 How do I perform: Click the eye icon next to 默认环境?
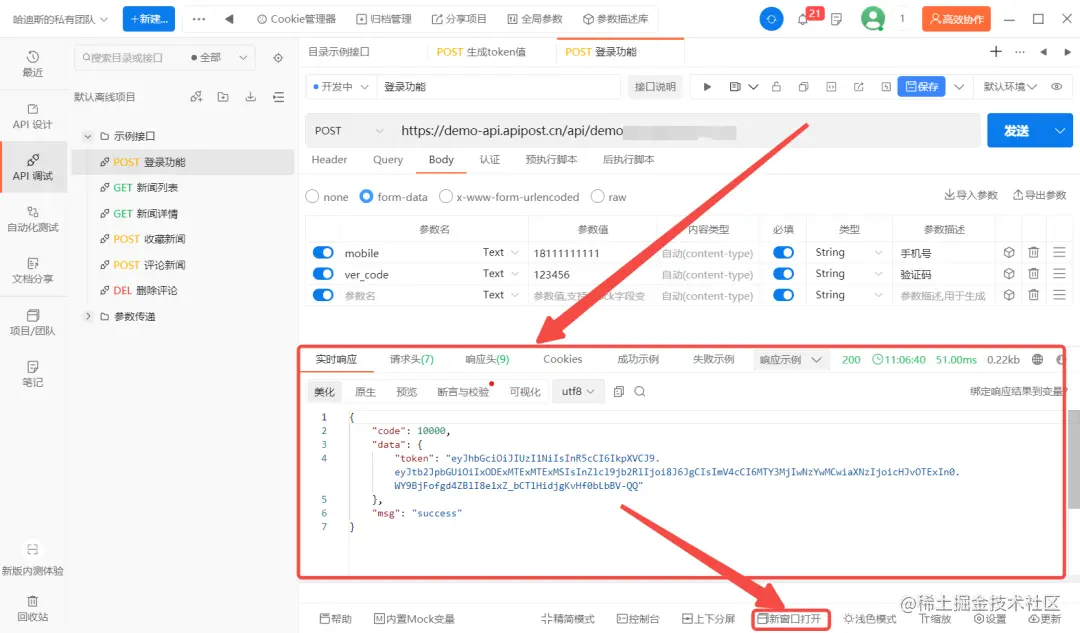[1057, 87]
